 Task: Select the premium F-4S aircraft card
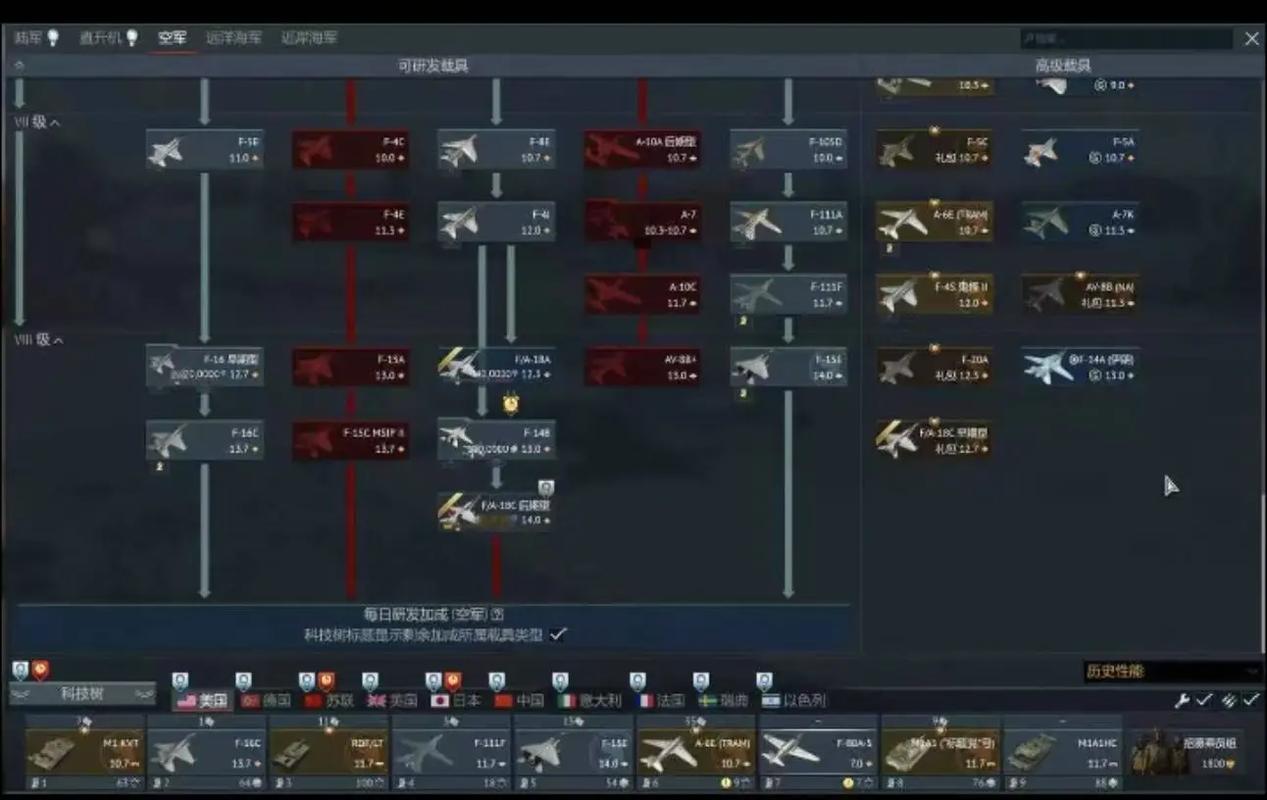pyautogui.click(x=934, y=294)
